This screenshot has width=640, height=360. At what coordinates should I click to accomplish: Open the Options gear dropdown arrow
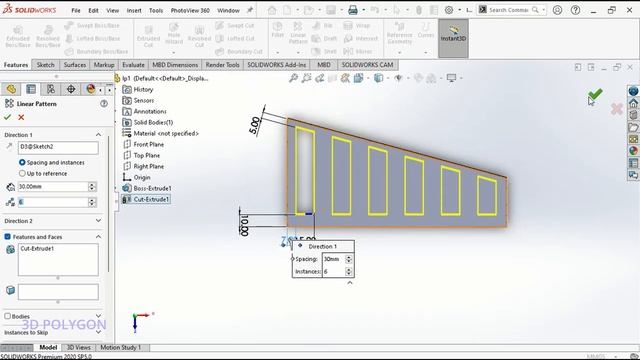coord(460,10)
